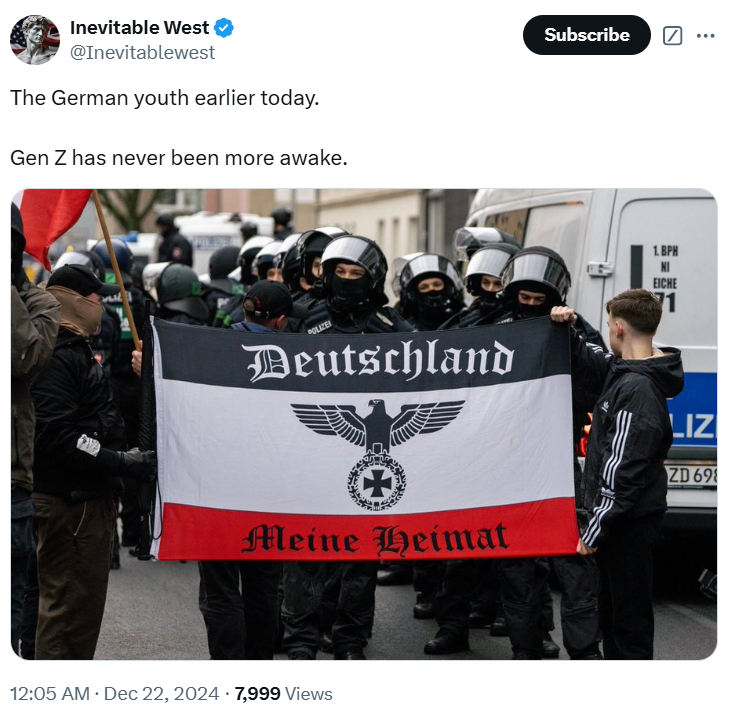Click the striped Adidas jacket in the photo

click(628, 445)
